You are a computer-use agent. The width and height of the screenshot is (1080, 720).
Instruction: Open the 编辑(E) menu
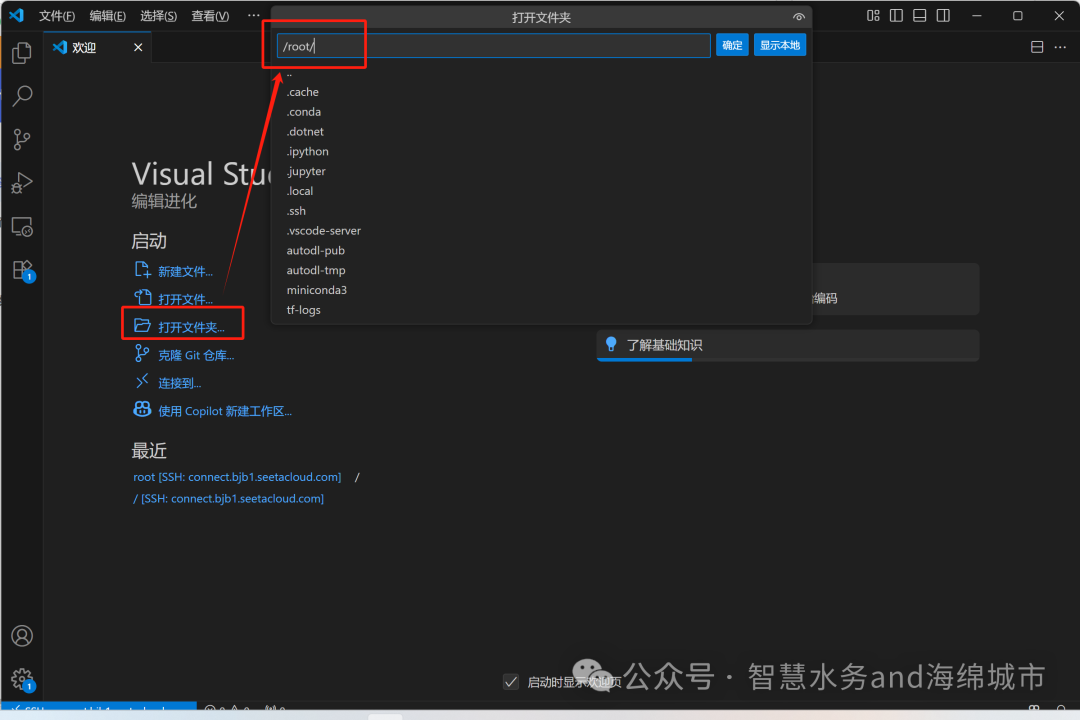pos(107,16)
